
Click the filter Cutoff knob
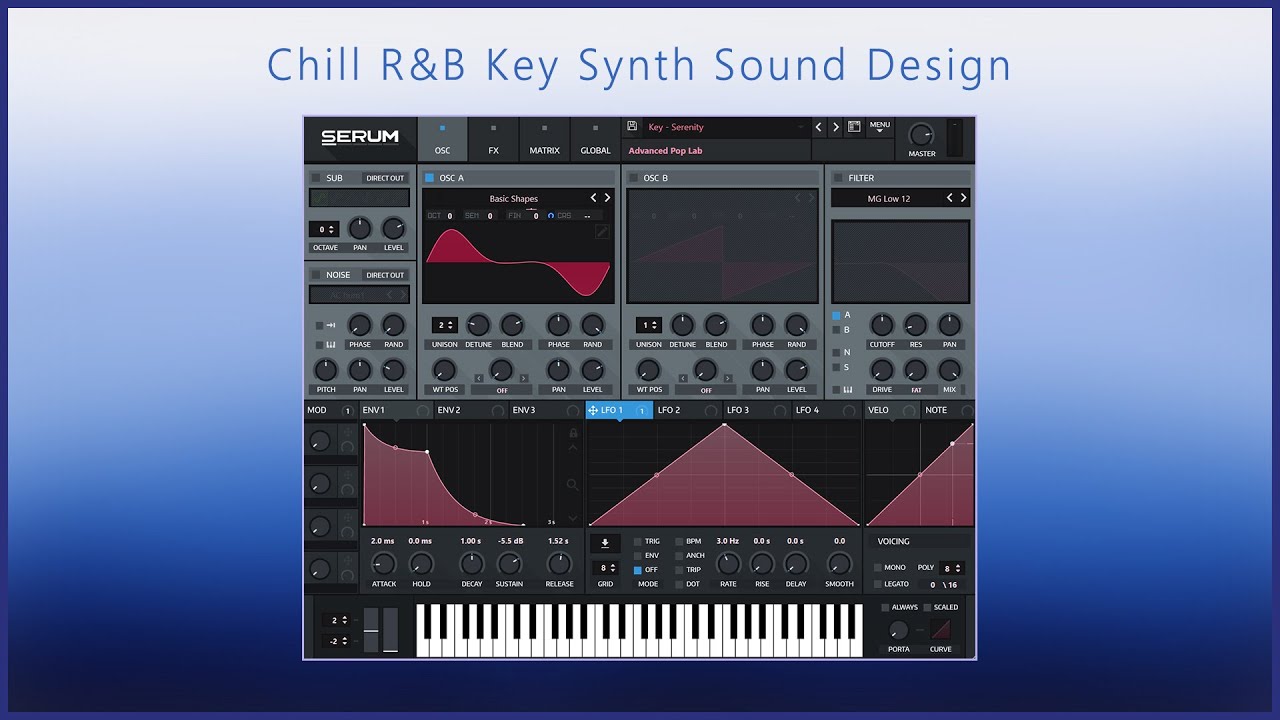point(881,324)
